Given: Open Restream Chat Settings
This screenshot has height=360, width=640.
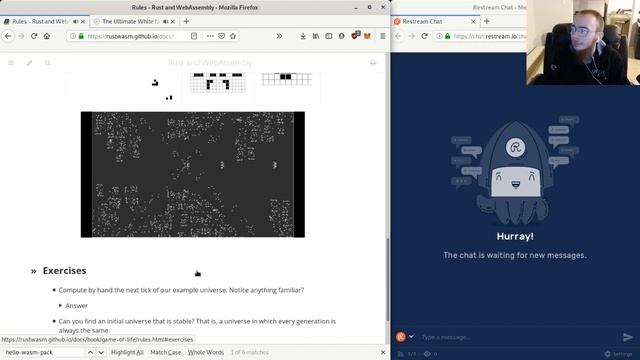Looking at the screenshot, I should [618, 354].
